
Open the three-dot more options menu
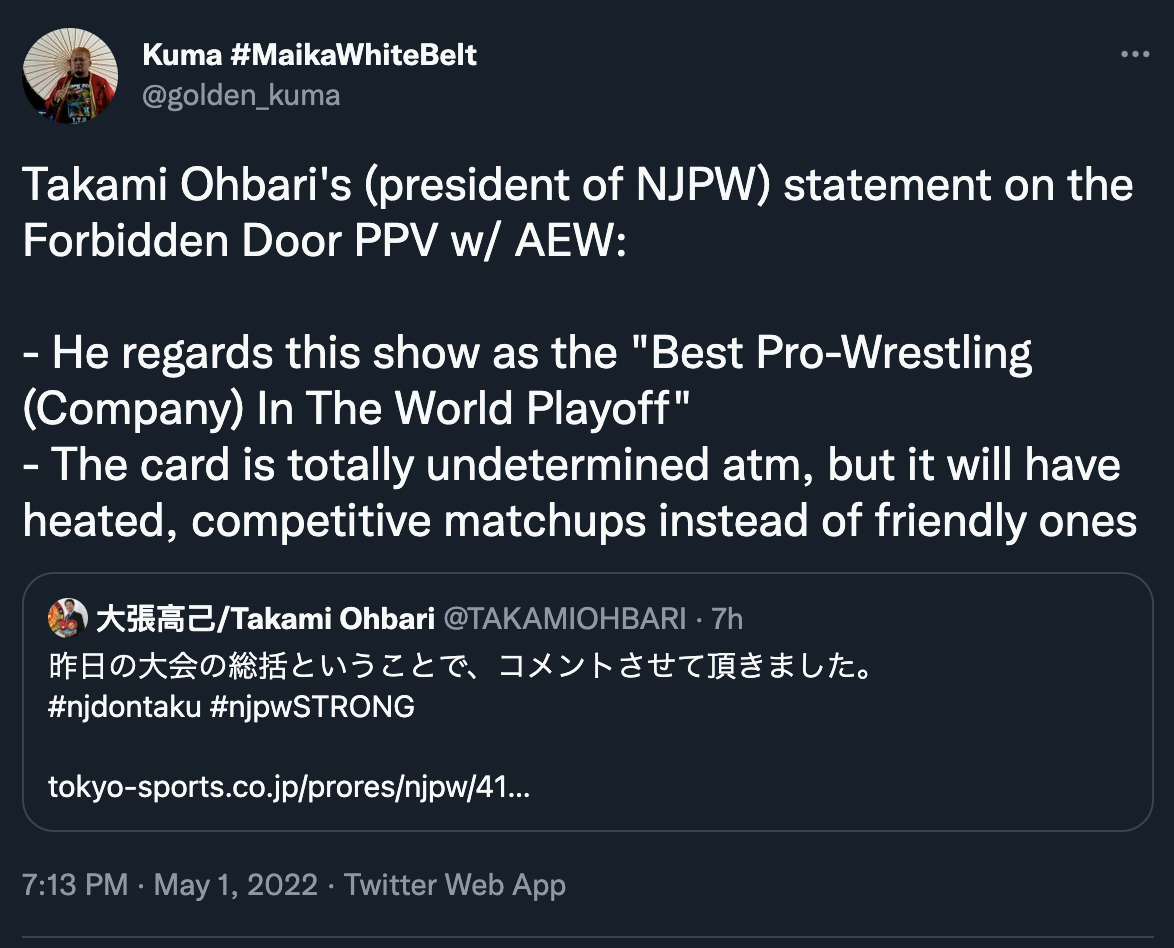point(1134,56)
